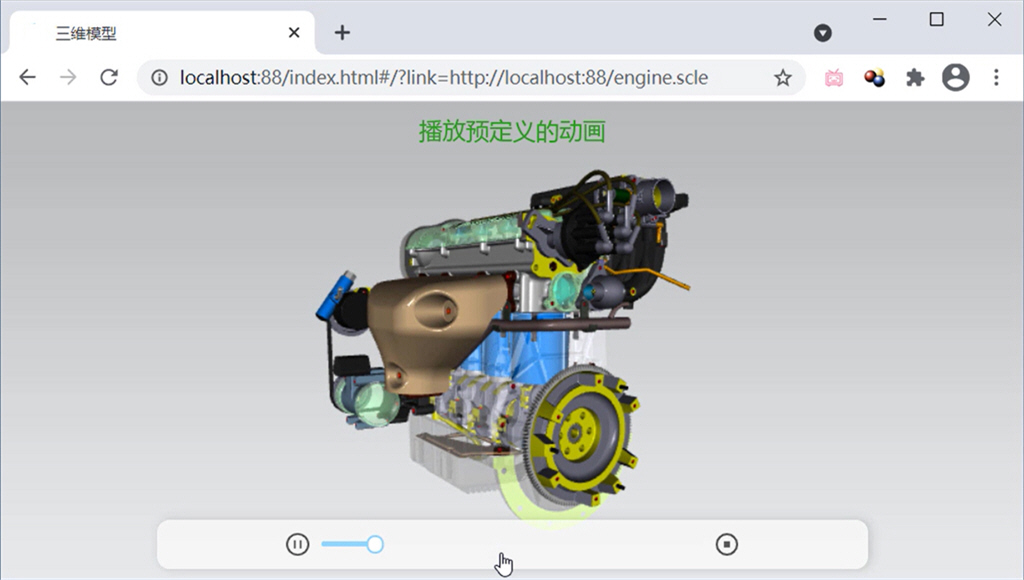The image size is (1024, 580).
Task: Reload the current page
Action: (x=109, y=77)
